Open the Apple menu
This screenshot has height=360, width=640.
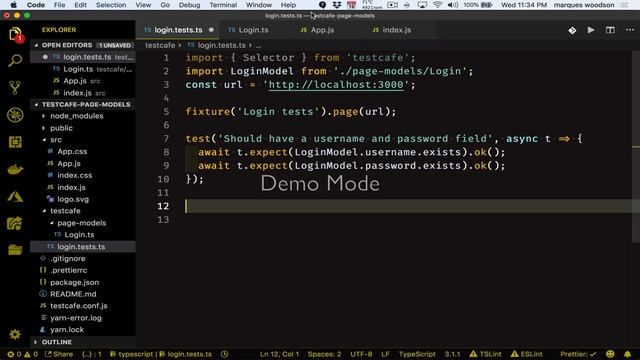[x=13, y=5]
